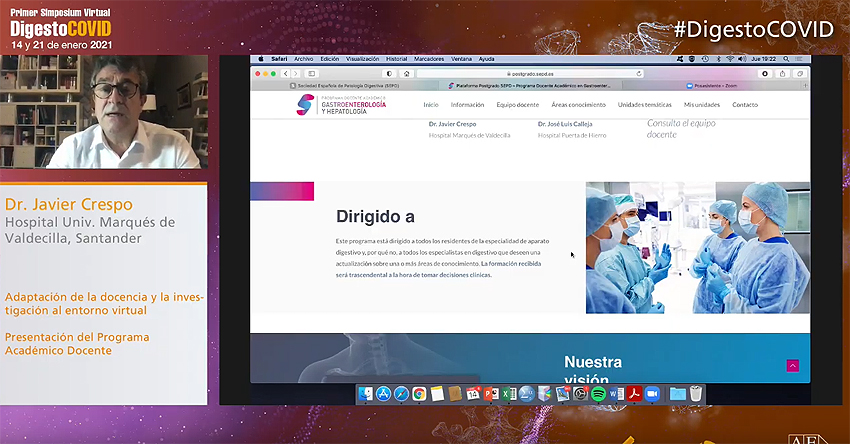Screen dimensions: 850x444
Task: Launch Google Chrome from the Dock
Action: point(419,394)
